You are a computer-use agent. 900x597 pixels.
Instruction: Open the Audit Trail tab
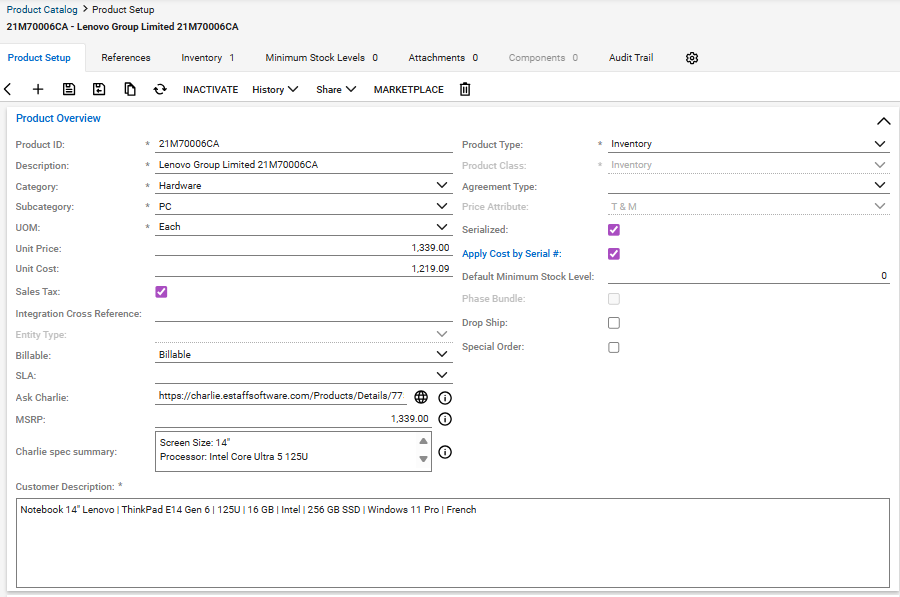[x=631, y=57]
